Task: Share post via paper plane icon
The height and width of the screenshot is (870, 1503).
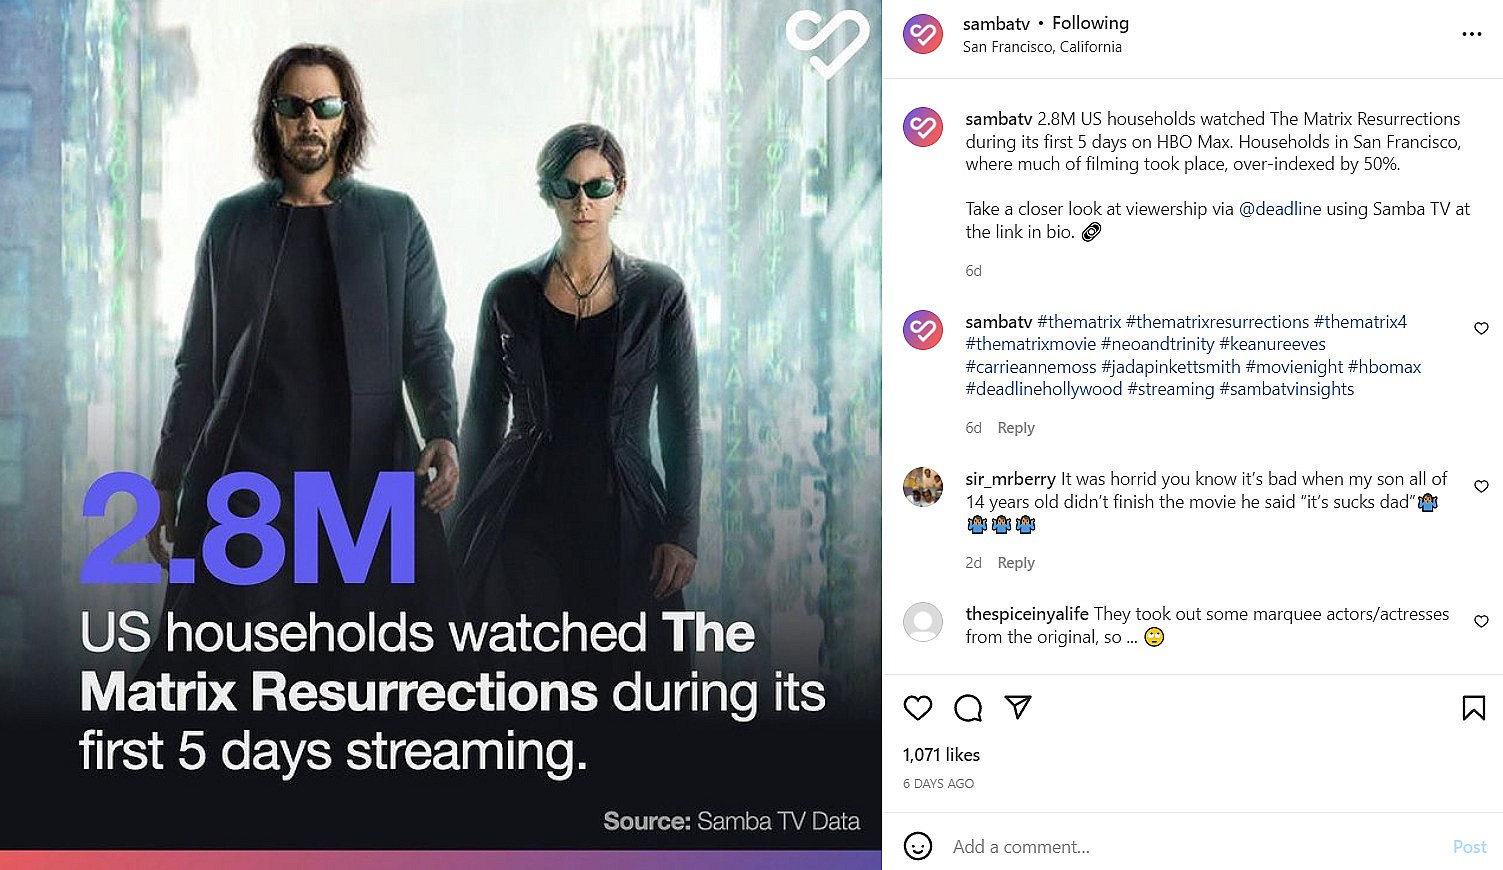Action: (1018, 707)
